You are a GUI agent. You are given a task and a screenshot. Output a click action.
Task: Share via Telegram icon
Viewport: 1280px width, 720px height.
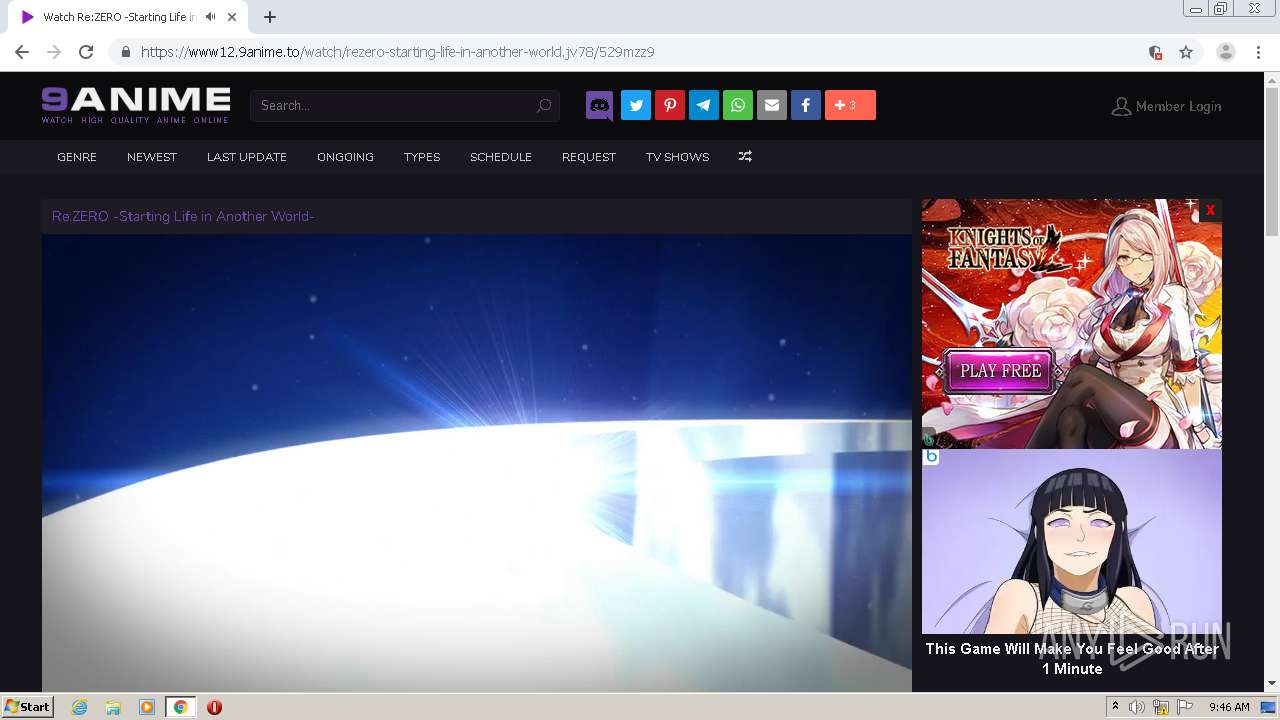click(704, 105)
